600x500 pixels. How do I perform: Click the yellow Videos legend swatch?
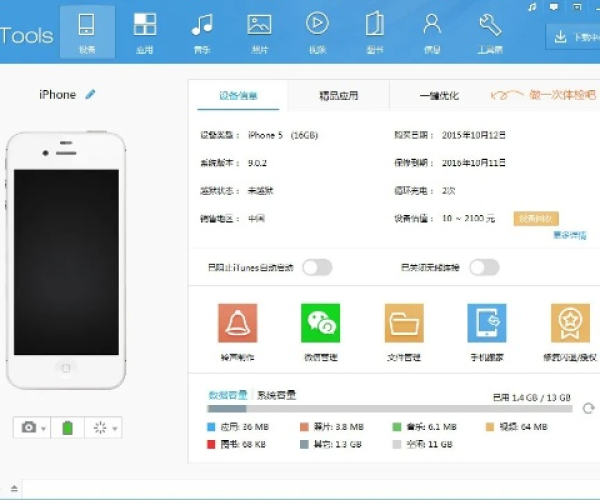490,427
